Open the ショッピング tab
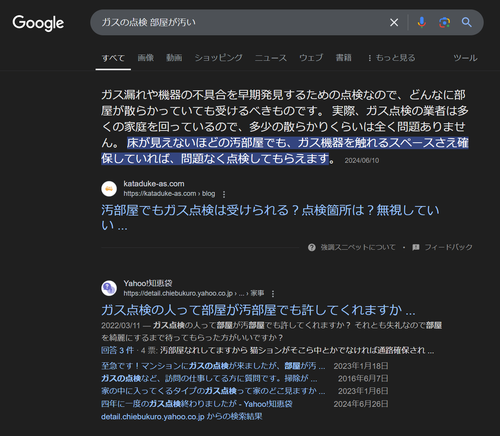Image resolution: width=500 pixels, height=436 pixels. coord(218,58)
